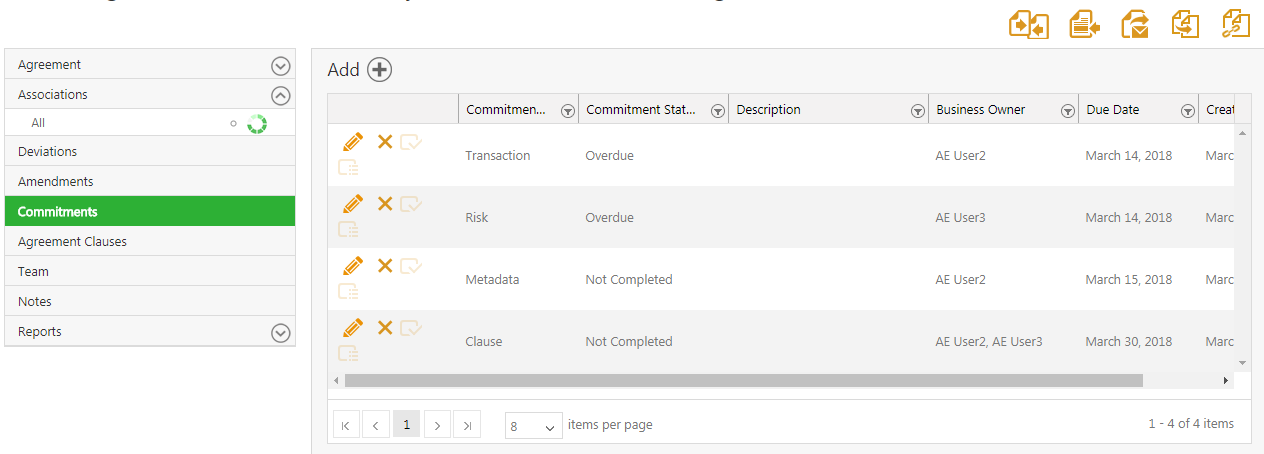The width and height of the screenshot is (1264, 454).
Task: Mark the Metadata commitment as complete
Action: point(411,266)
